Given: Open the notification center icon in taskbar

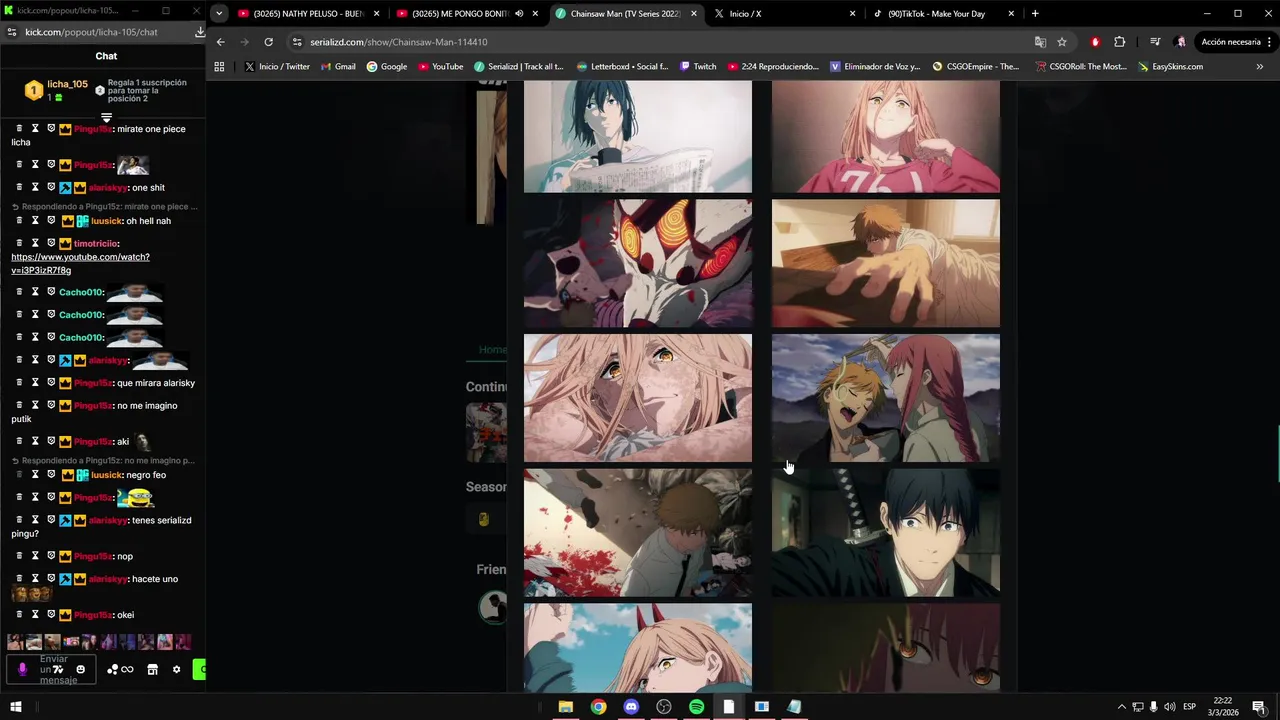Looking at the screenshot, I should (1259, 707).
